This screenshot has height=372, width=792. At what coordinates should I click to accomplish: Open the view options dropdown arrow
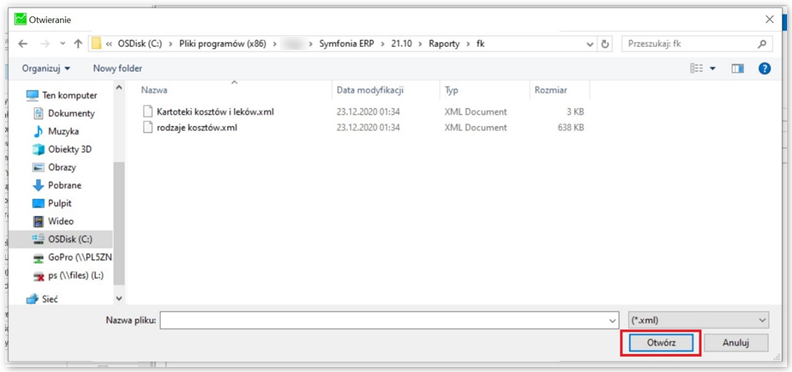point(713,68)
